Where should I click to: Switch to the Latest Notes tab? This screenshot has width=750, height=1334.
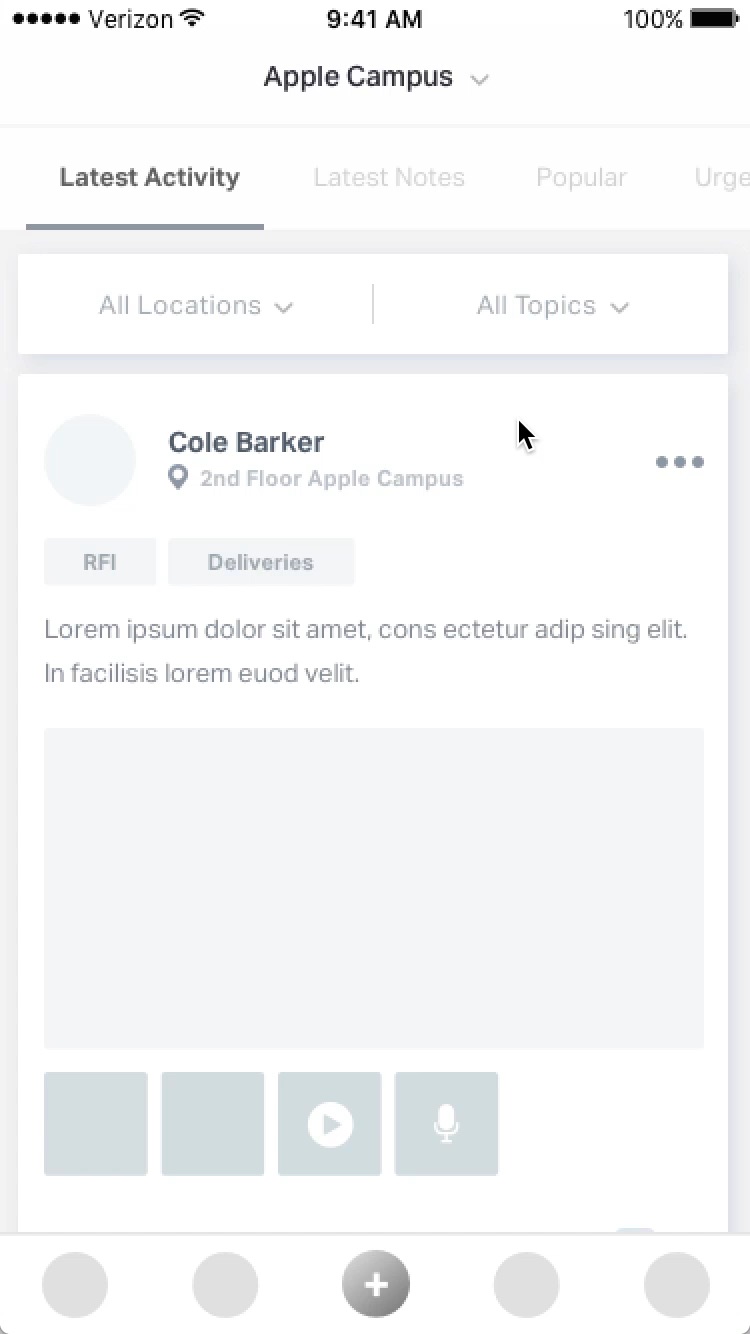[x=389, y=178]
